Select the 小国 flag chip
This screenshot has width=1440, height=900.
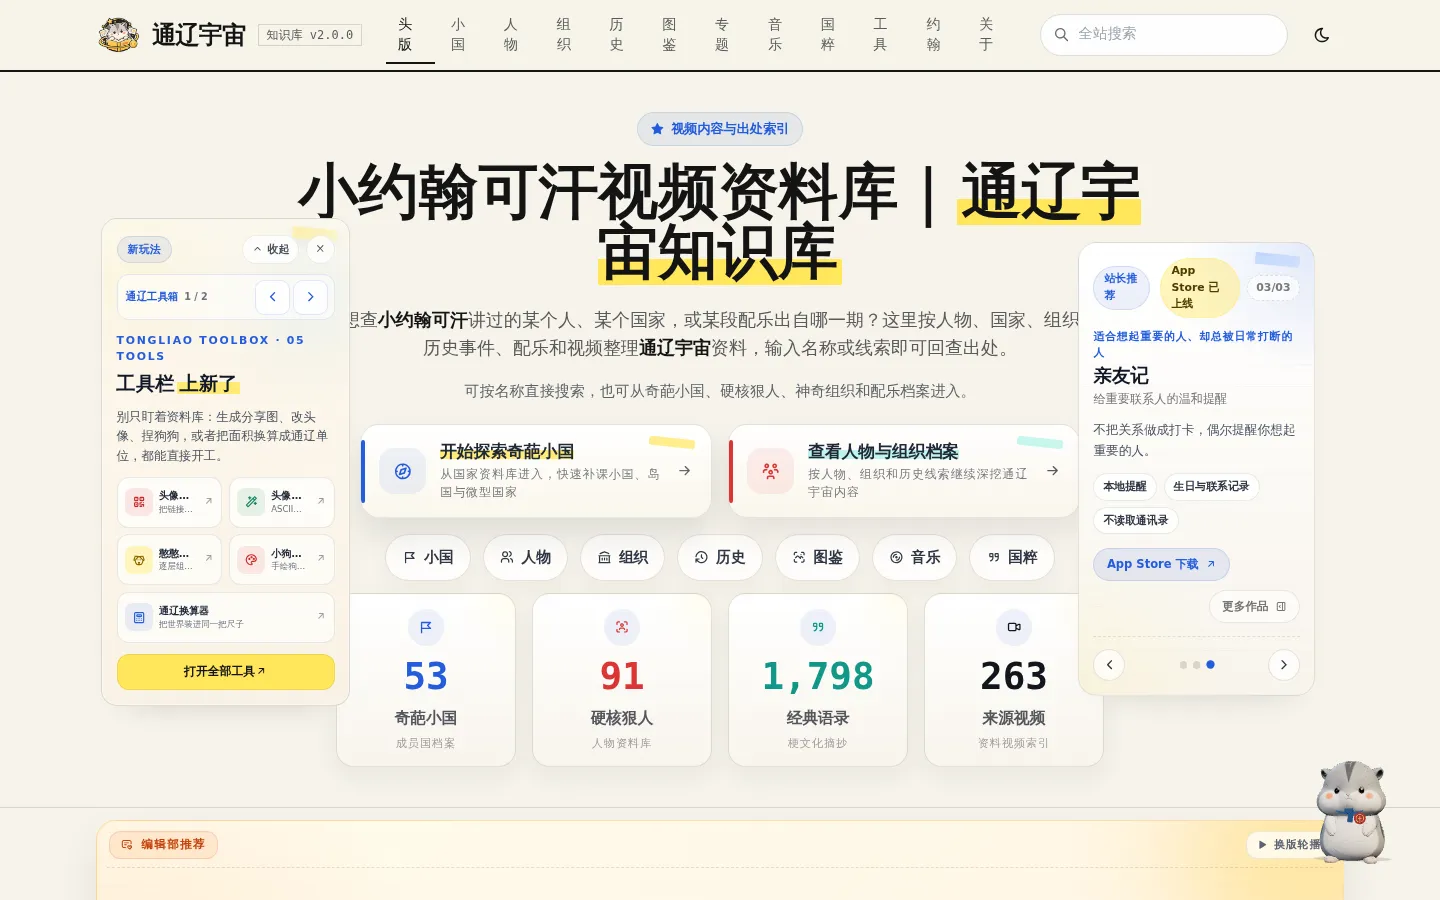pyautogui.click(x=428, y=557)
